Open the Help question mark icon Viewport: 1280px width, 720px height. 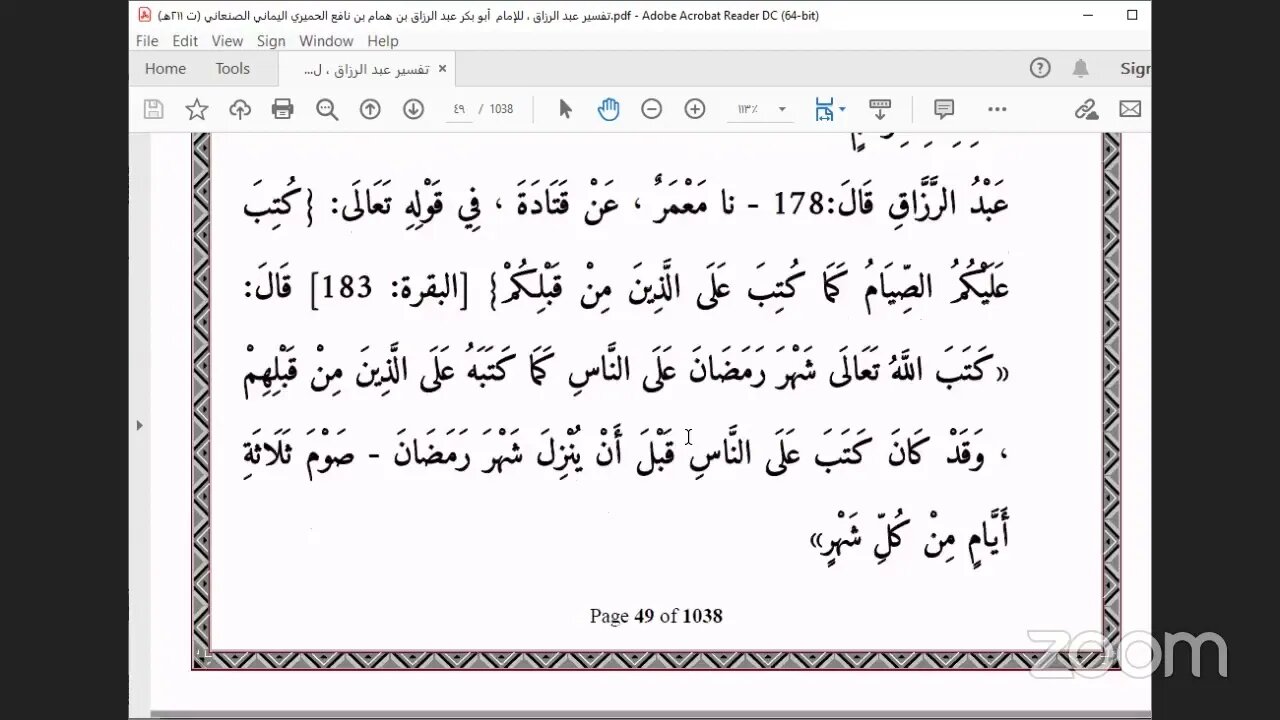coord(1040,68)
